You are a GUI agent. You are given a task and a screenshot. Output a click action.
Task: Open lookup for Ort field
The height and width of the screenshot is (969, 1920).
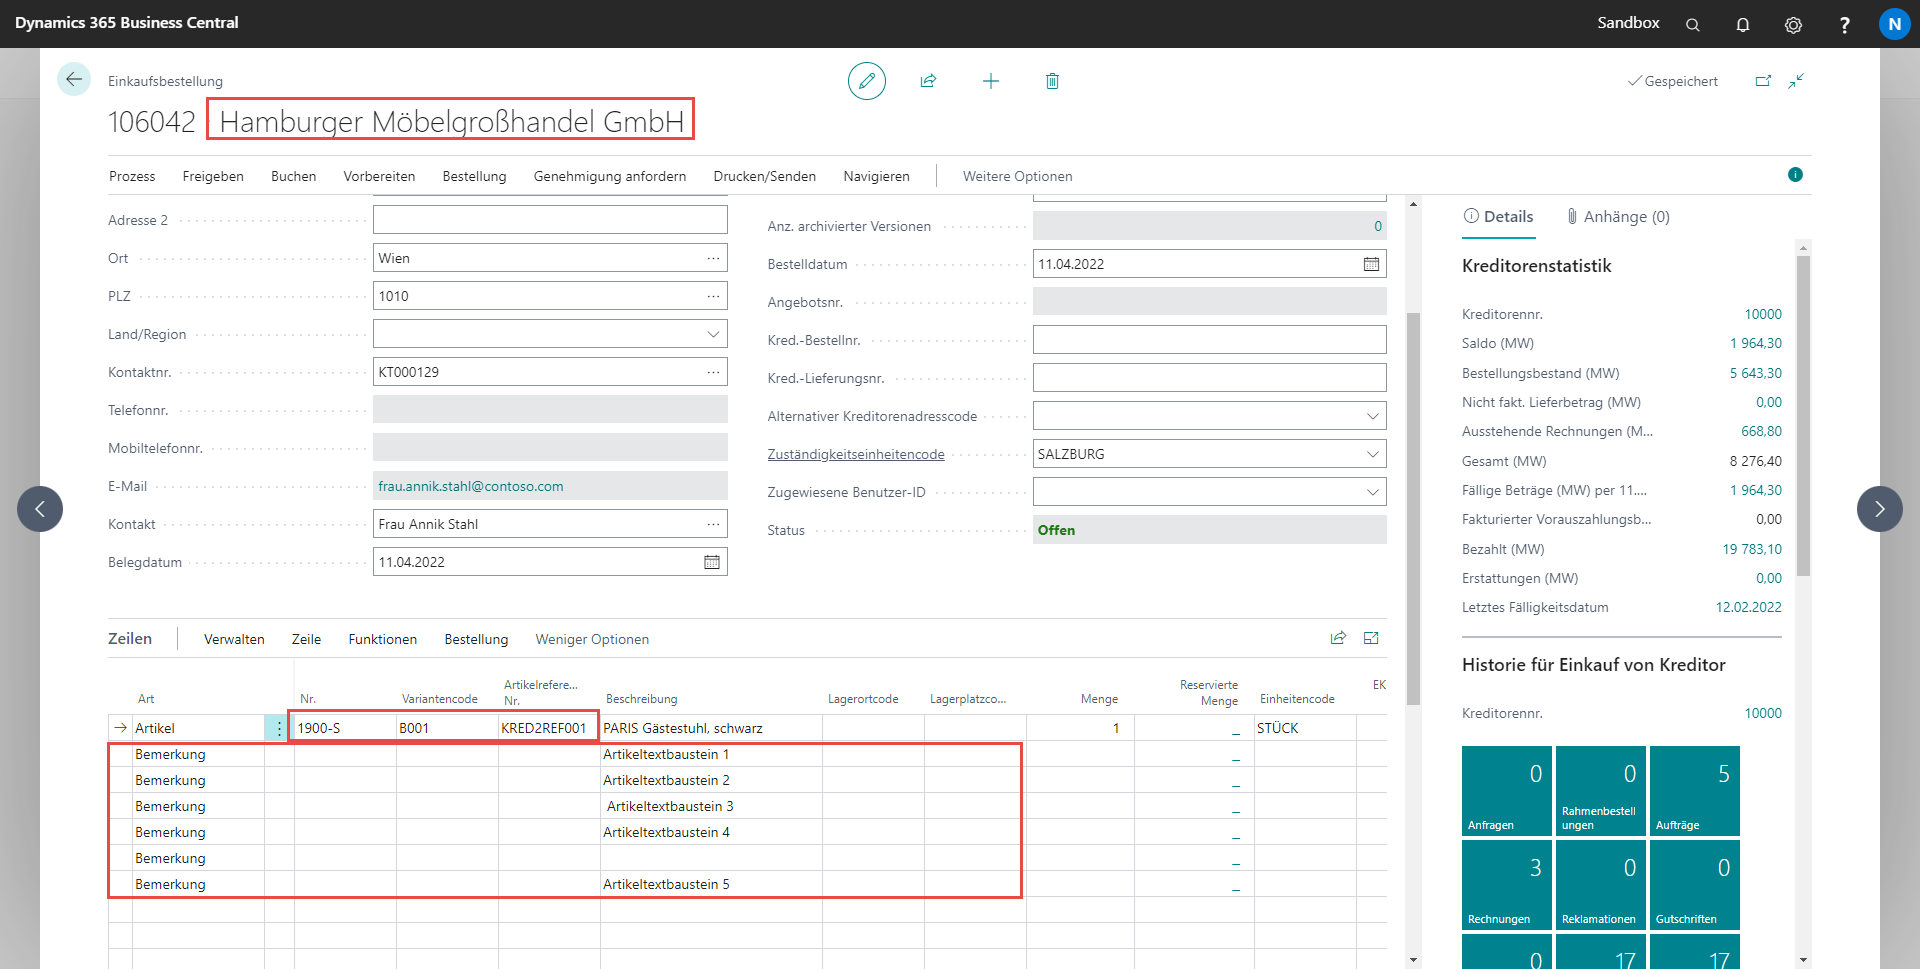tap(713, 258)
